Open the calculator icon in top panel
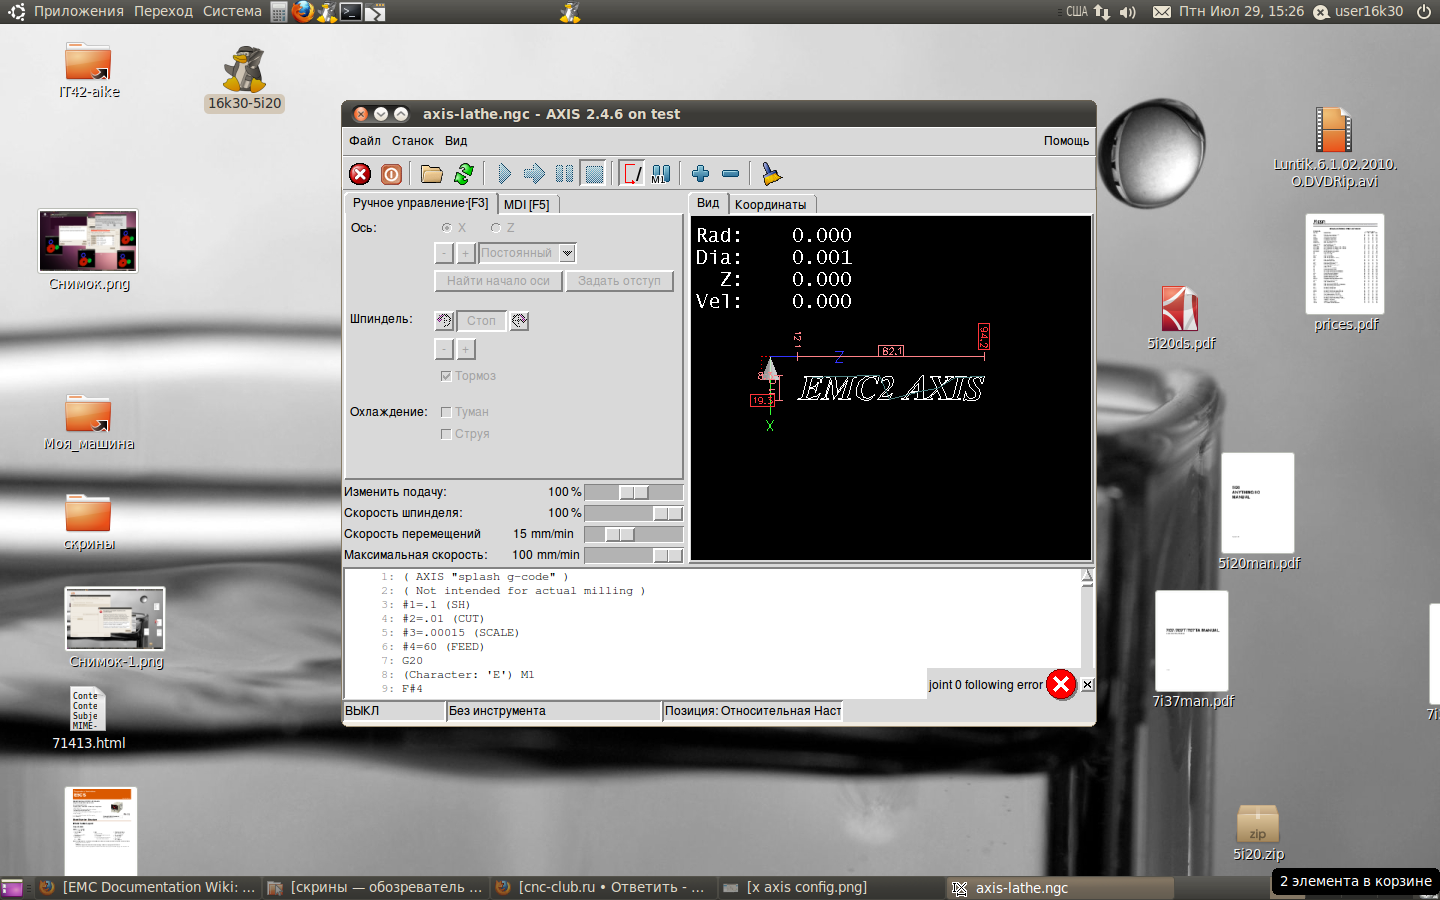Image resolution: width=1440 pixels, height=900 pixels. (x=279, y=12)
